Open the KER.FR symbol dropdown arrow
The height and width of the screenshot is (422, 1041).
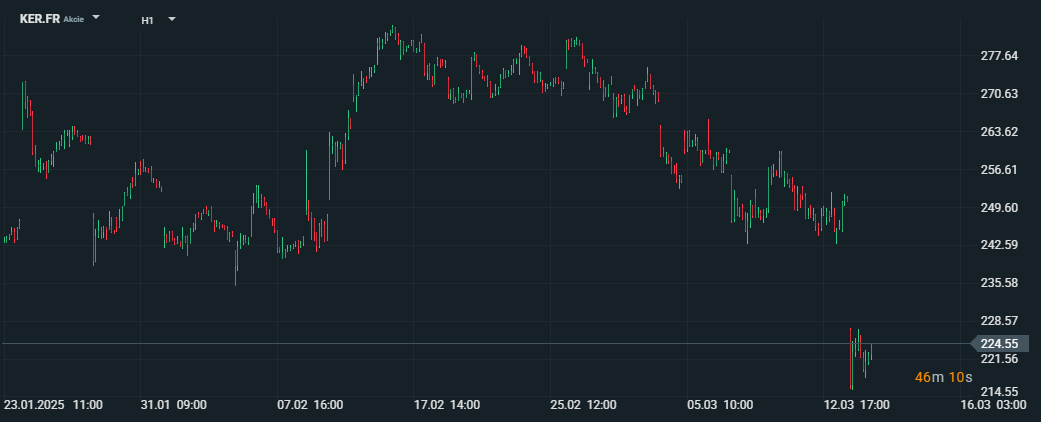click(x=96, y=18)
